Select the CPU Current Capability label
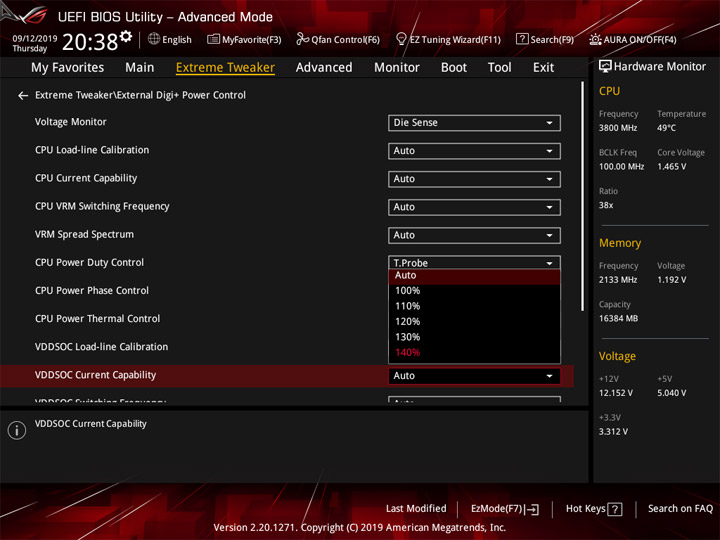This screenshot has height=540, width=720. coord(86,179)
